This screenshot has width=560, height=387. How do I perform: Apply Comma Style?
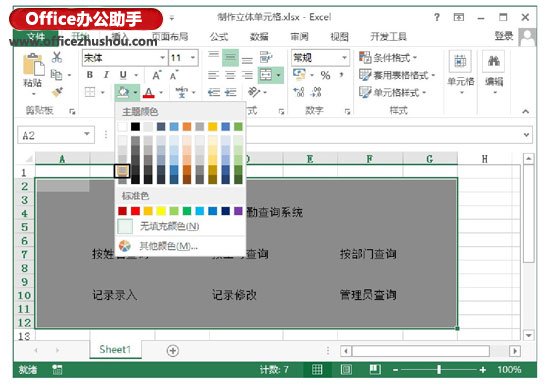coord(342,75)
